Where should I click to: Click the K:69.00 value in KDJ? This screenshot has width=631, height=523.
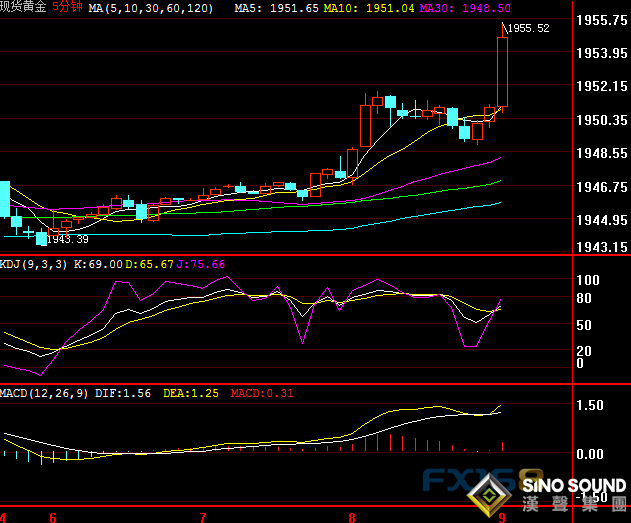99,264
